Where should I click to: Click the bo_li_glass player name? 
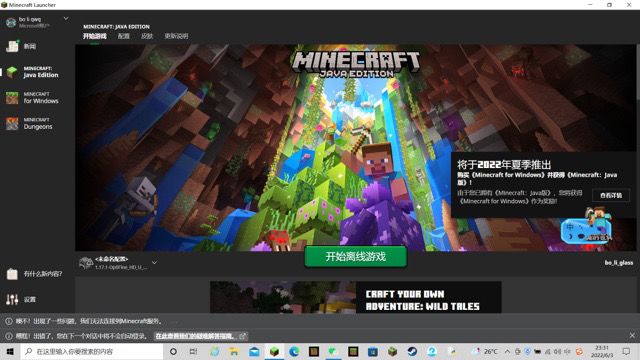[x=619, y=263]
